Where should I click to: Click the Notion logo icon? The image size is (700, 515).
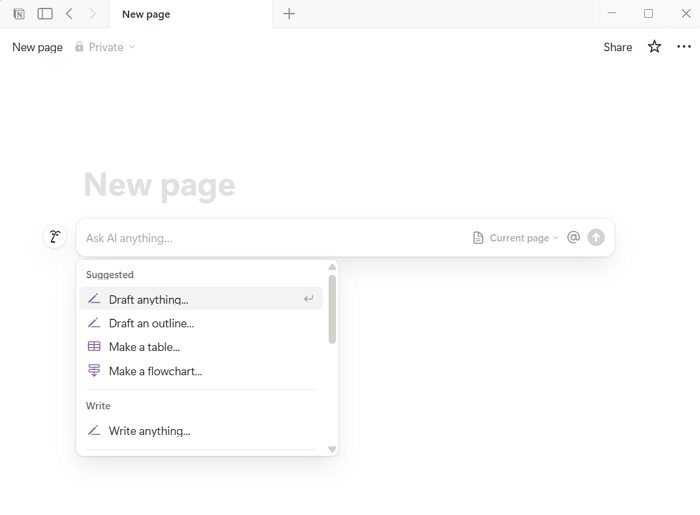click(19, 14)
